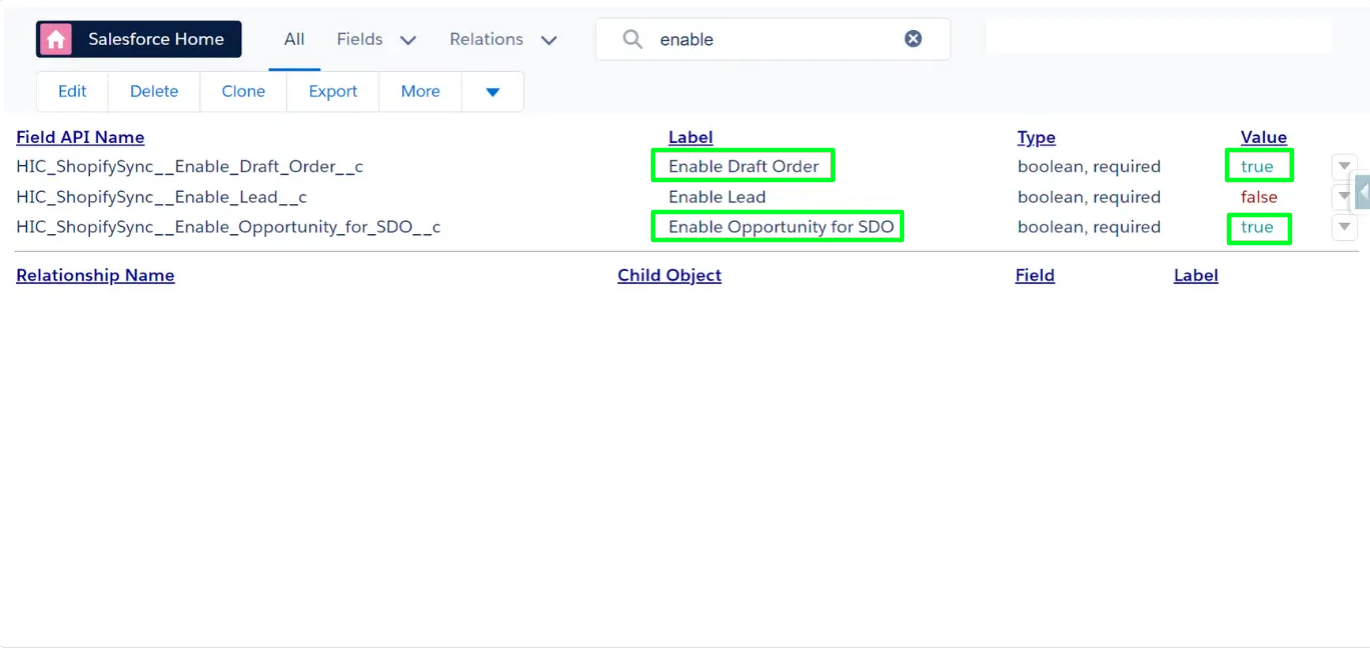
Task: Click type 'boolean, required' in Enable Opportunity row
Action: pos(1089,227)
